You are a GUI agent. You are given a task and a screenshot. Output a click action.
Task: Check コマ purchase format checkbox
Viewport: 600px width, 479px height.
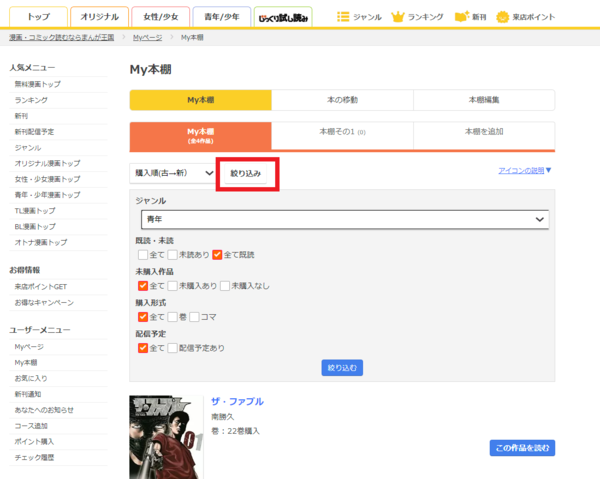point(194,317)
